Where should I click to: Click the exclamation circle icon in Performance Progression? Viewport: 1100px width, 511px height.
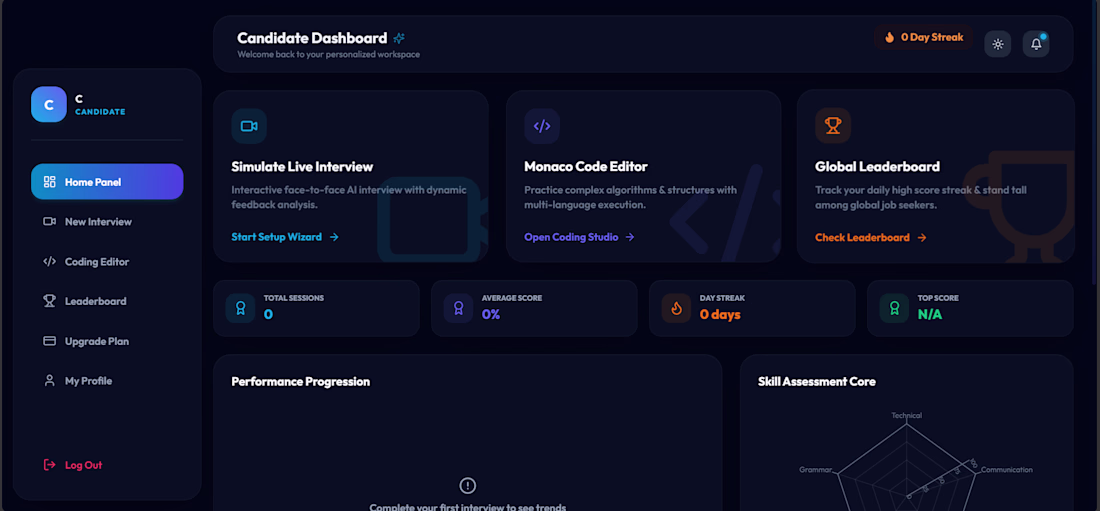467,485
